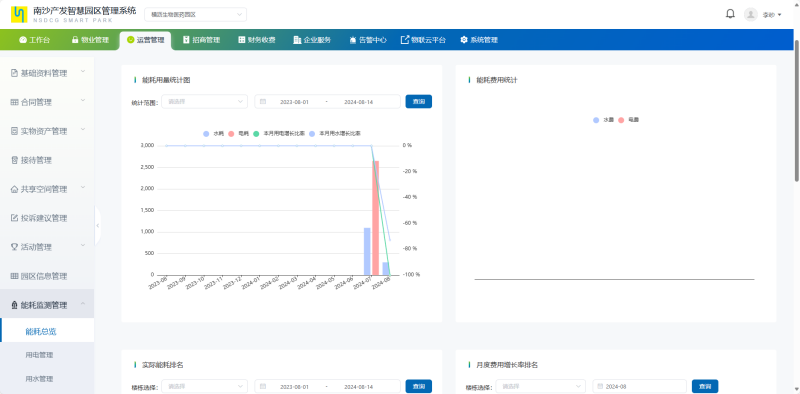This screenshot has width=800, height=394.
Task: Toggle 电费 legend in cost chart
Action: 629,120
